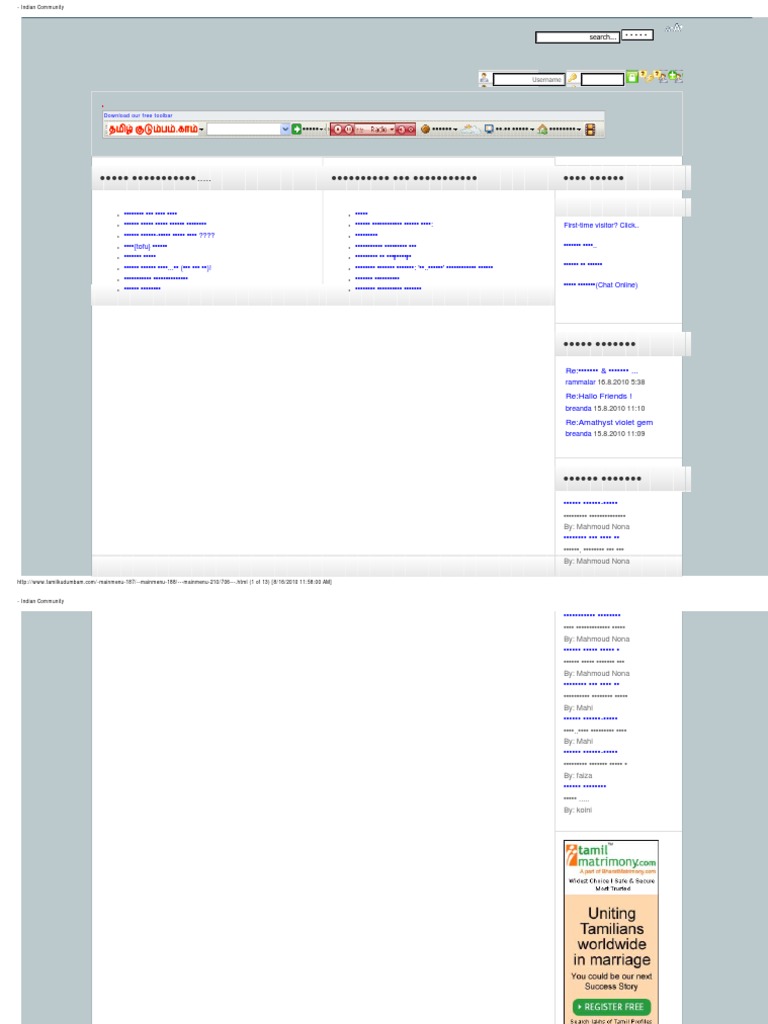Click the REGISTER FREE button in ad
Image resolution: width=768 pixels, height=1024 pixels.
click(611, 1006)
